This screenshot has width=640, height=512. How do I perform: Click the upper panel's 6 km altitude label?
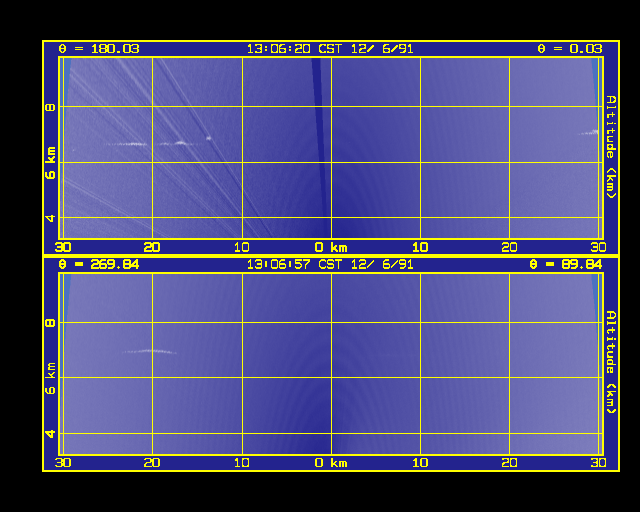pos(50,163)
